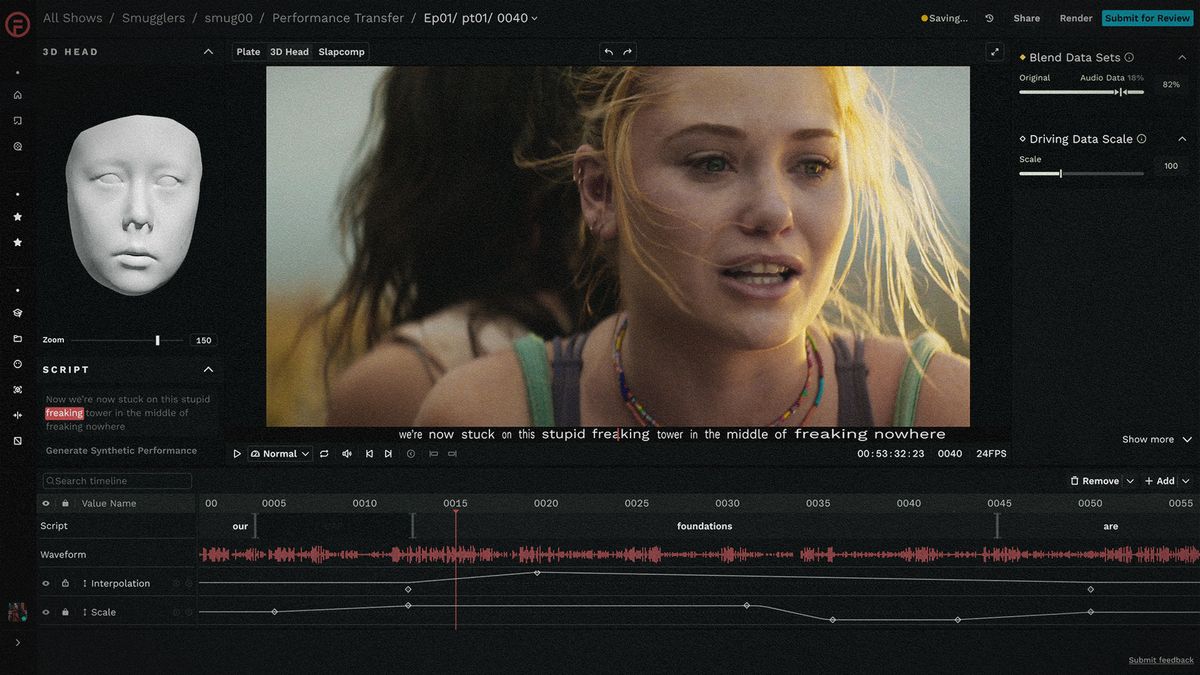Switch to the Slapcomp view tab
Viewport: 1200px width, 675px height.
pos(341,52)
